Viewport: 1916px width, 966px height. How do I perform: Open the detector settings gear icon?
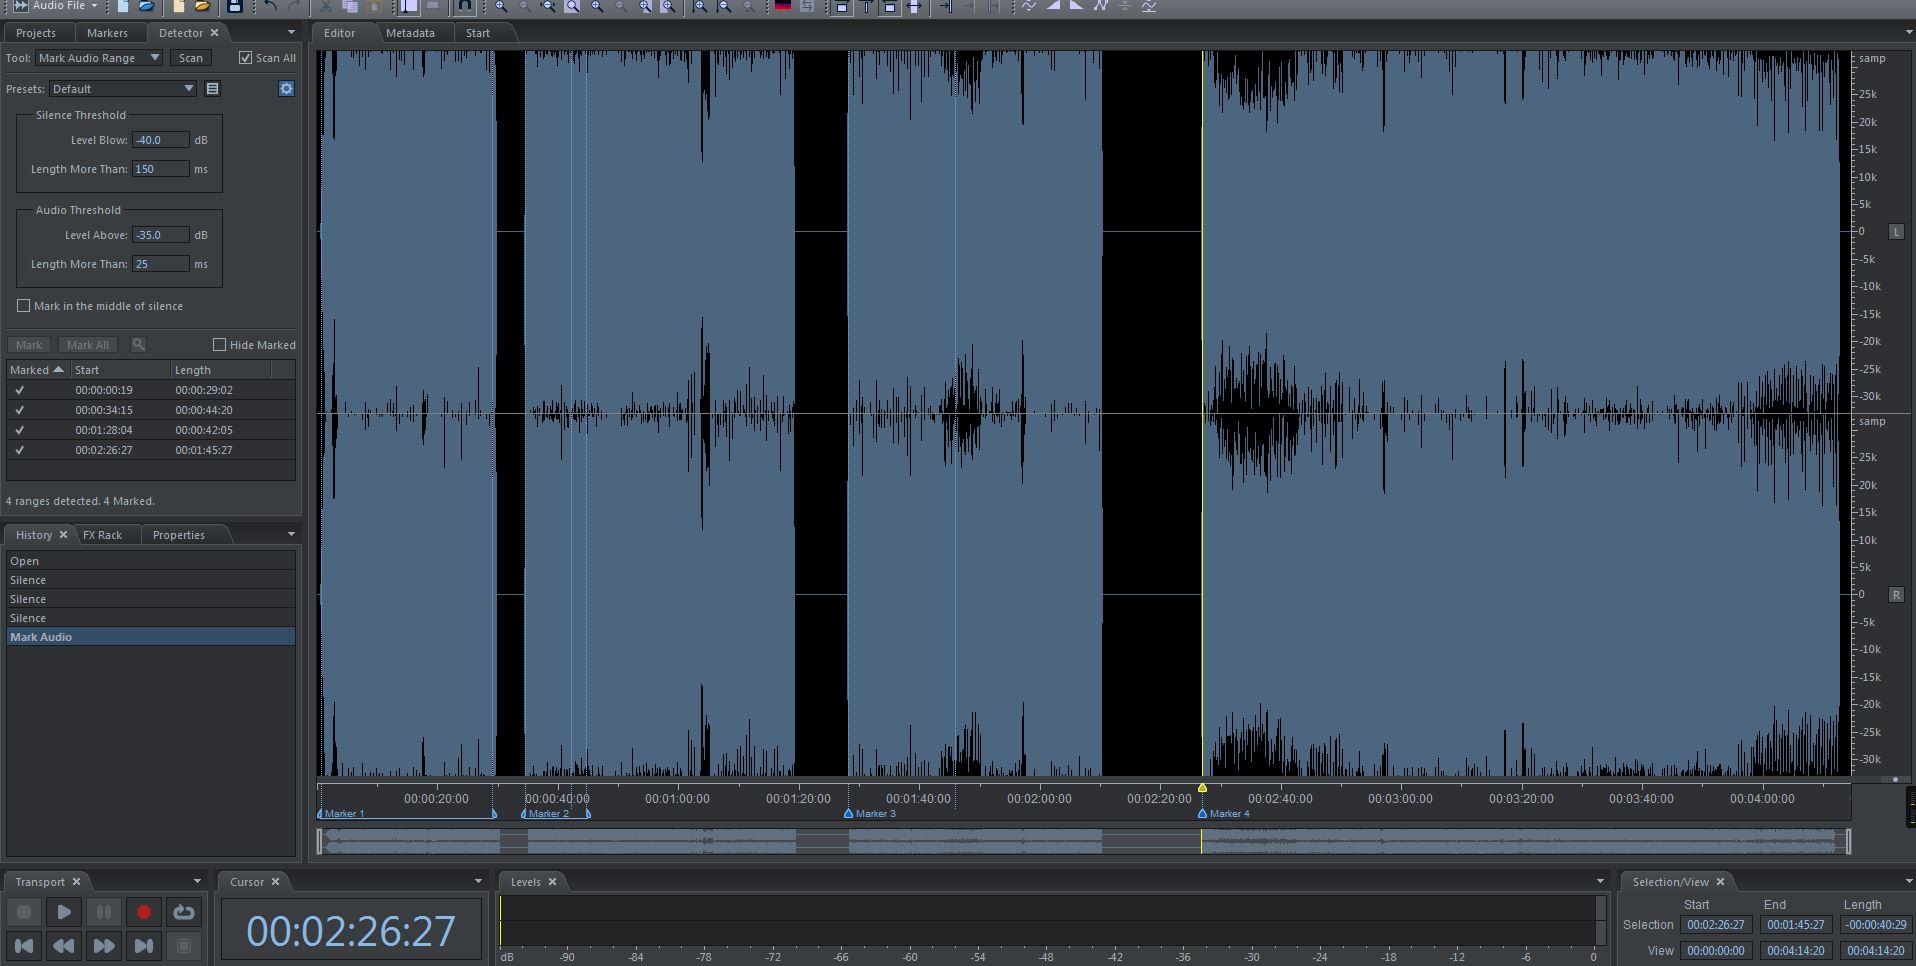[286, 89]
